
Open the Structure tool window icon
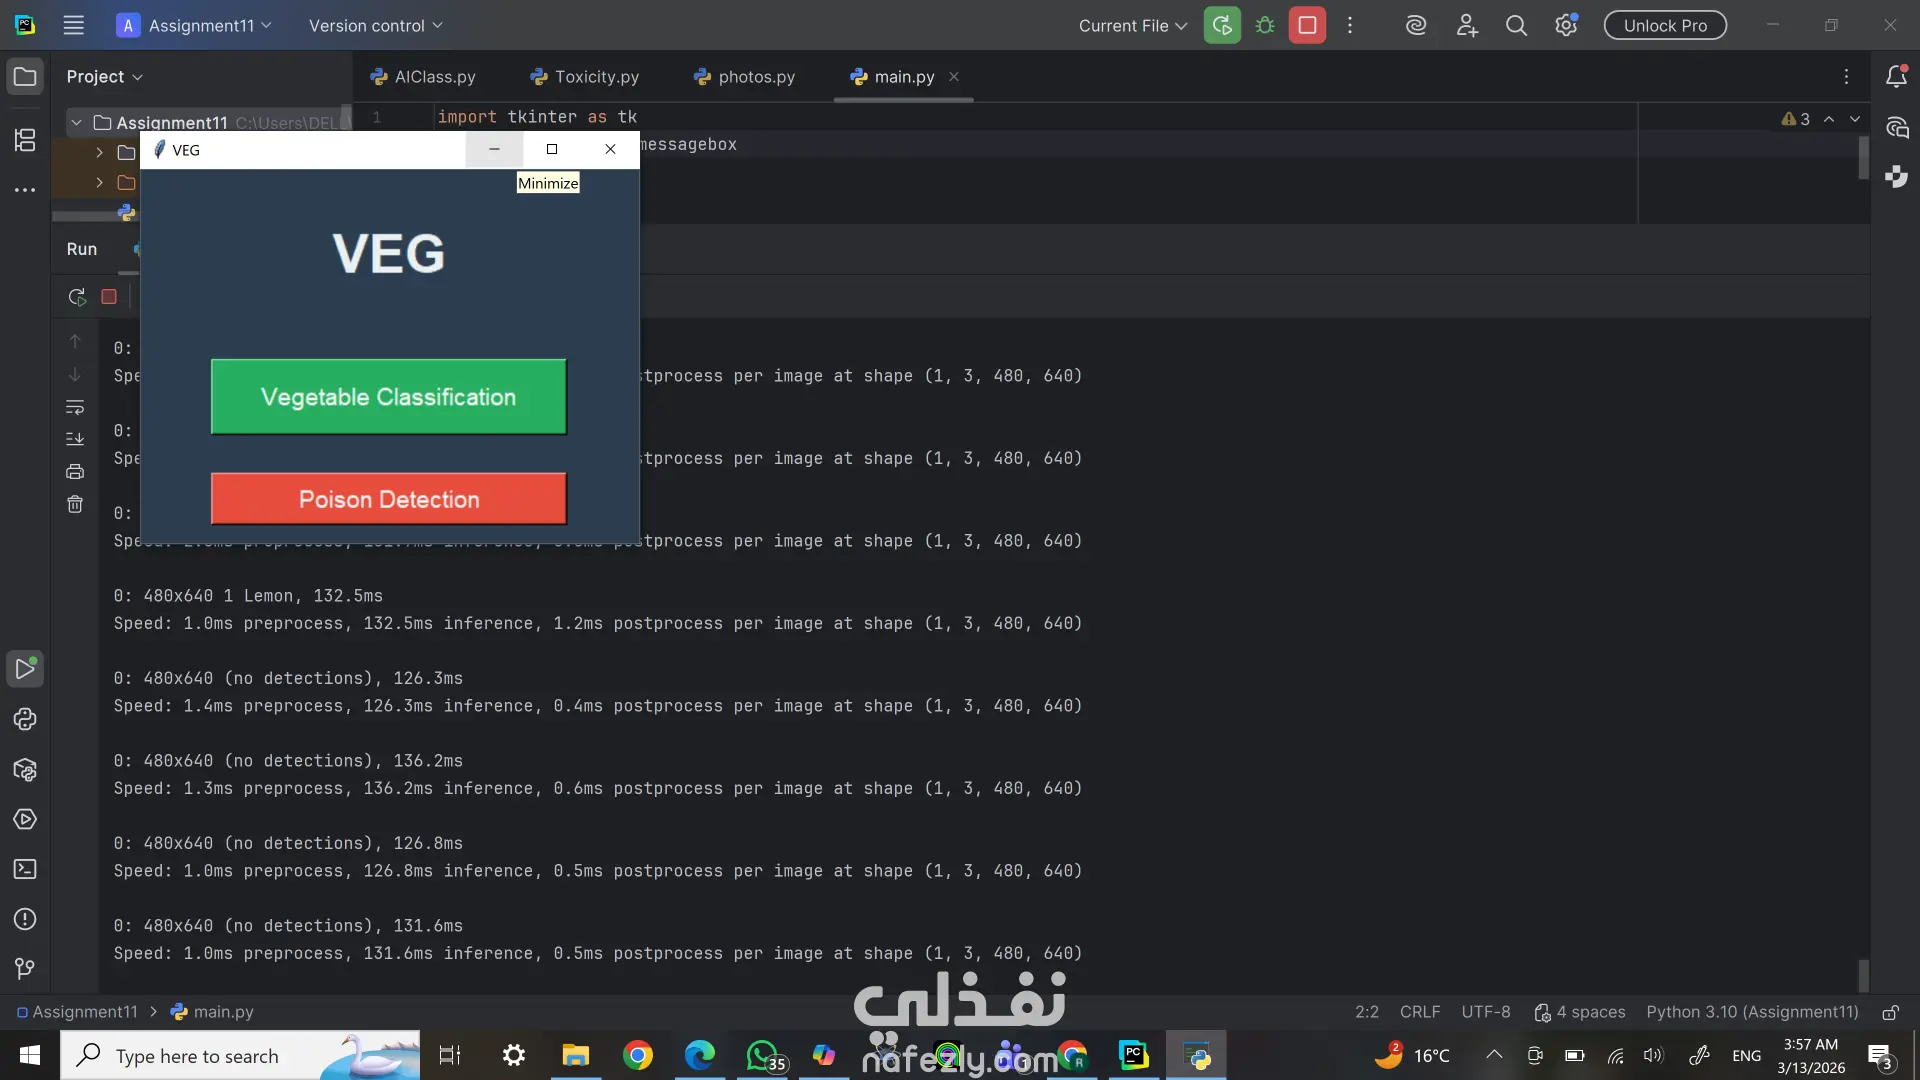pos(25,140)
